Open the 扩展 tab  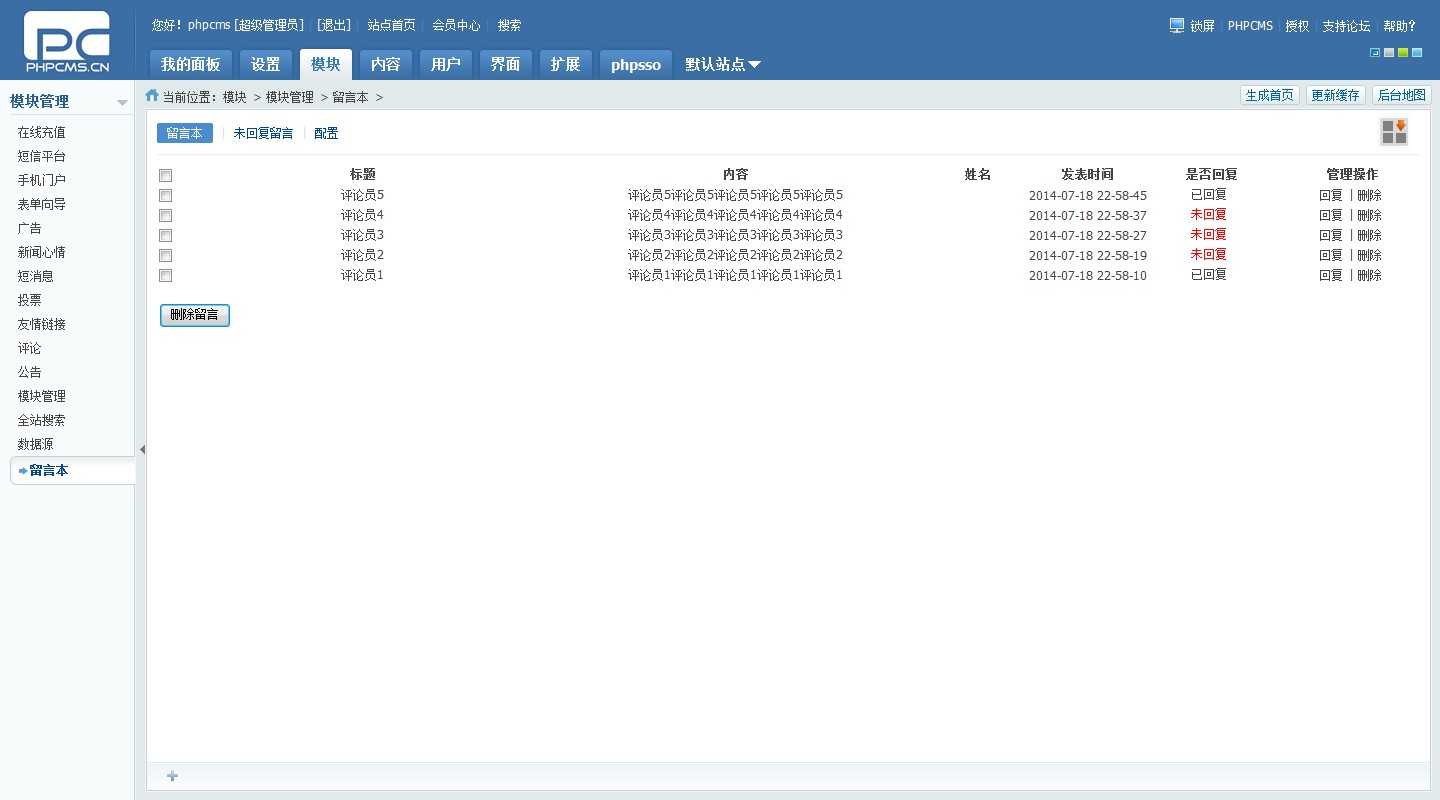[x=566, y=64]
